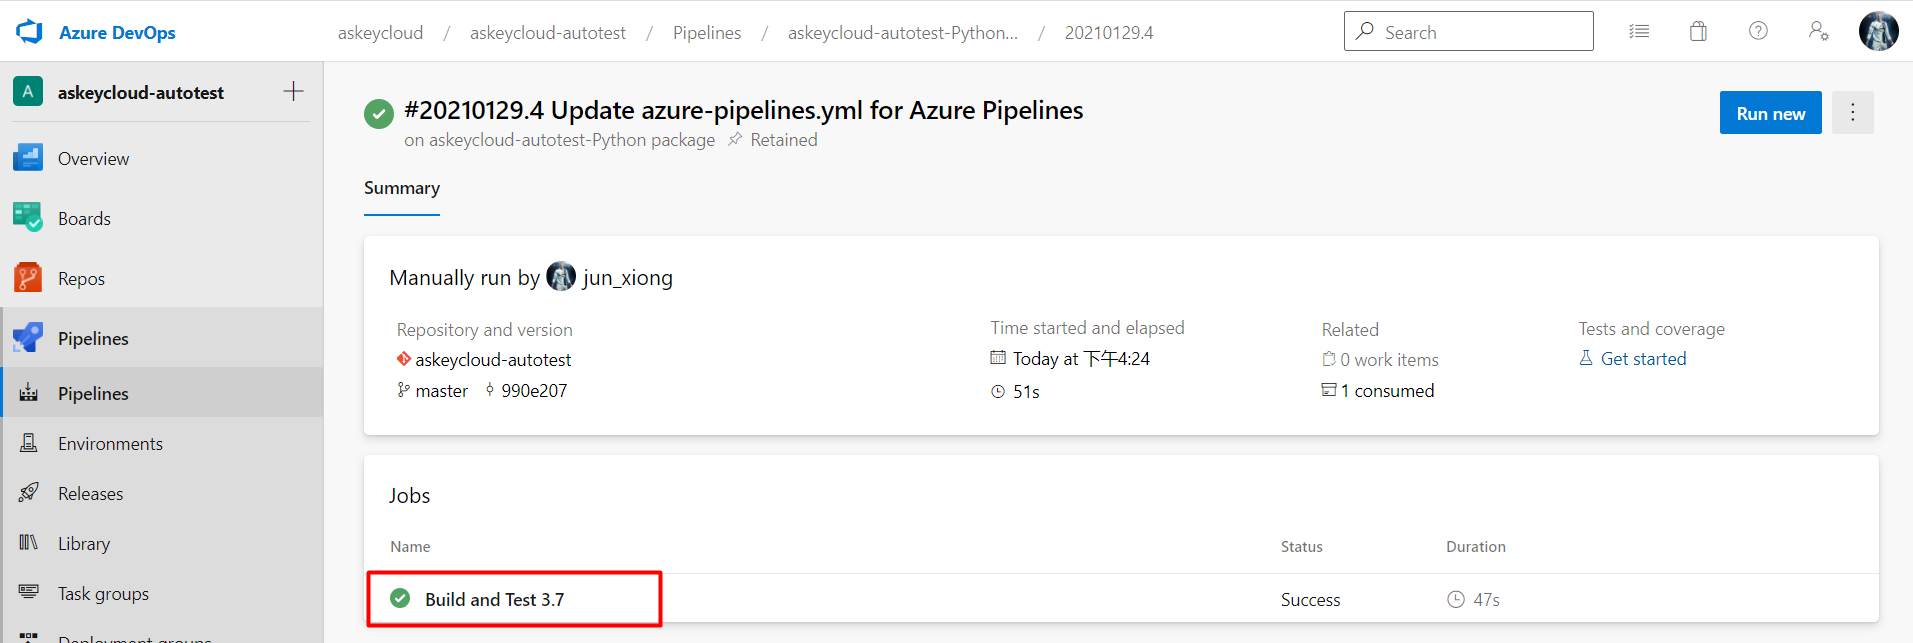Click the Get started tests link
The height and width of the screenshot is (643, 1913).
(1643, 359)
